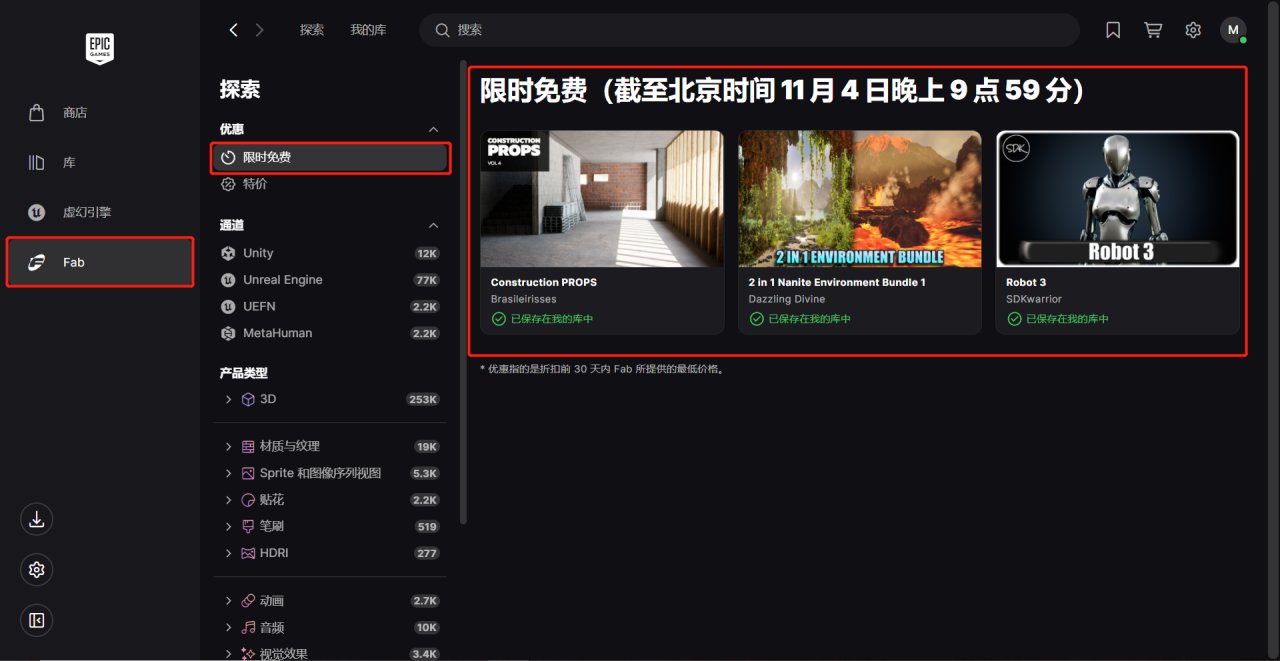Image resolution: width=1280 pixels, height=661 pixels.
Task: Click the 限时免费 clock icon
Action: pos(228,158)
